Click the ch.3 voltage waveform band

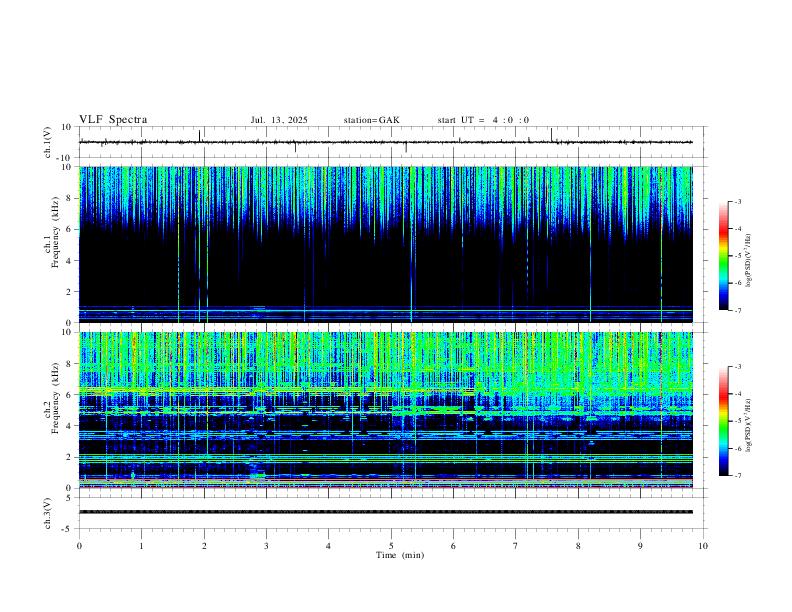tap(385, 512)
